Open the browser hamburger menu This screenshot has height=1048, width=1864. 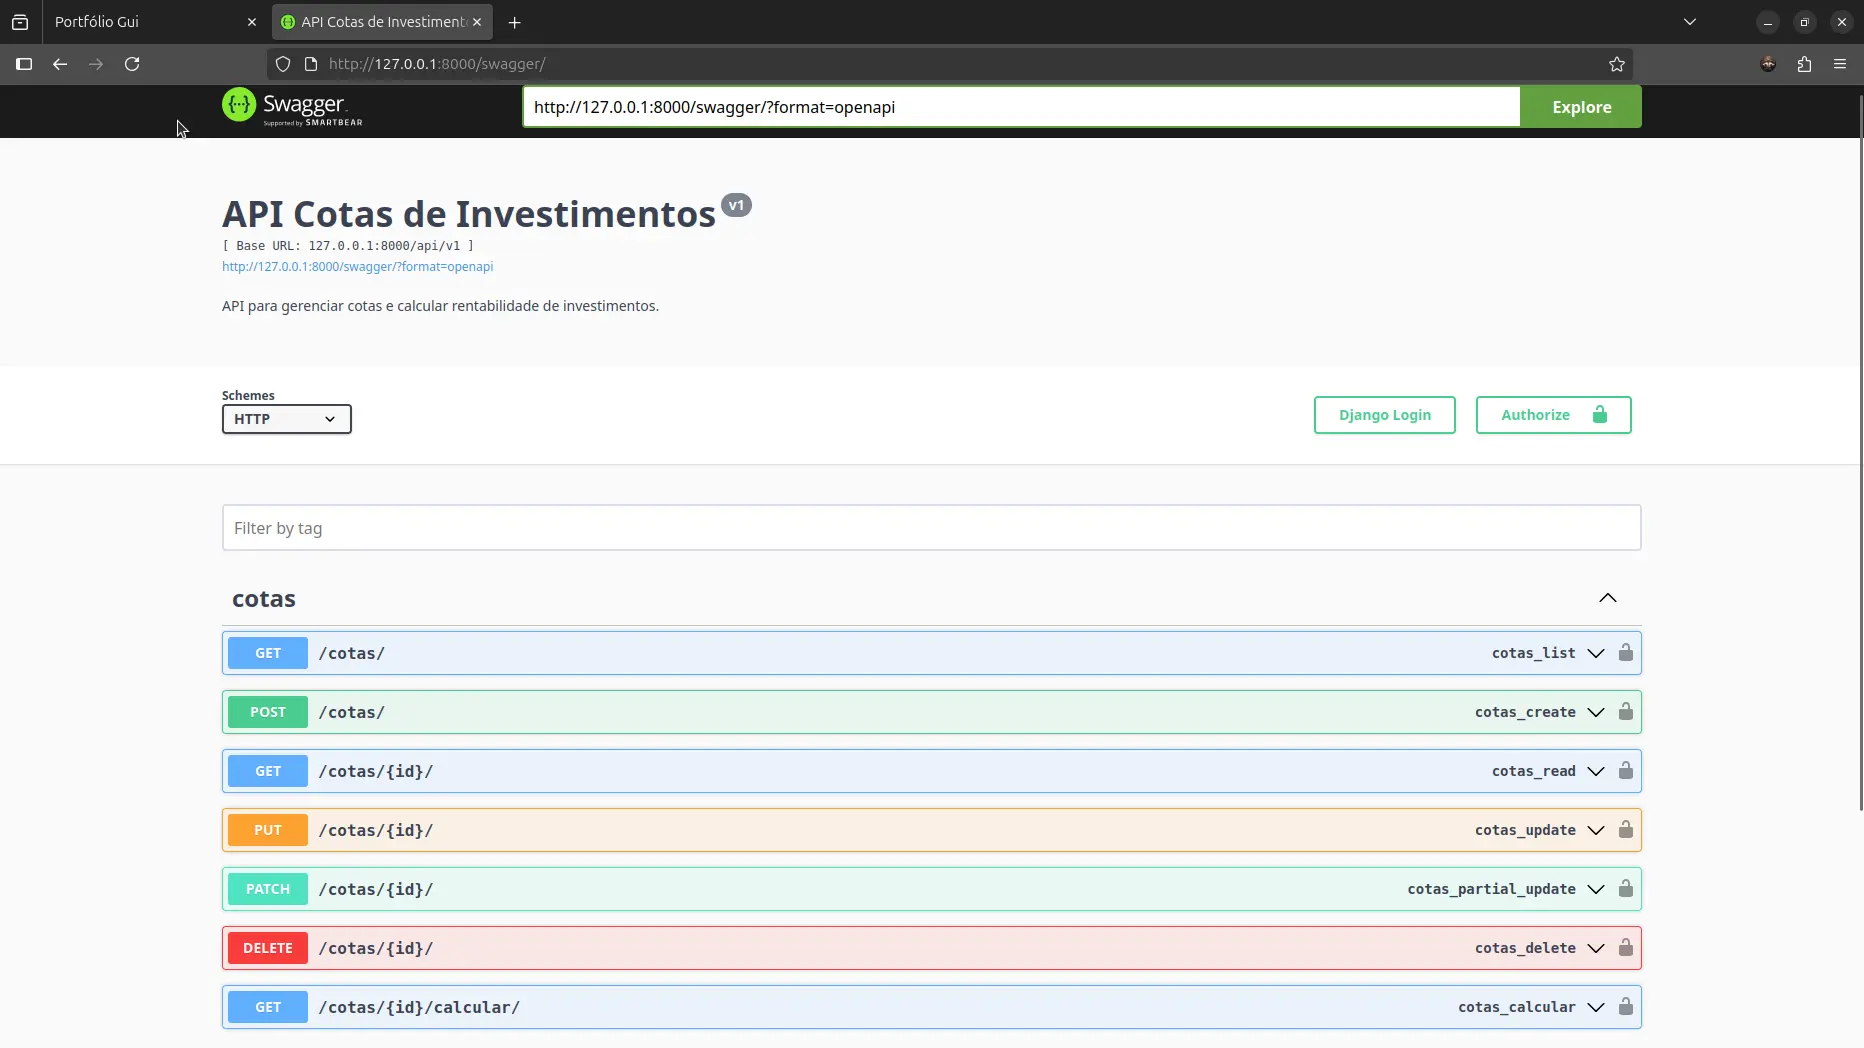pyautogui.click(x=1840, y=64)
